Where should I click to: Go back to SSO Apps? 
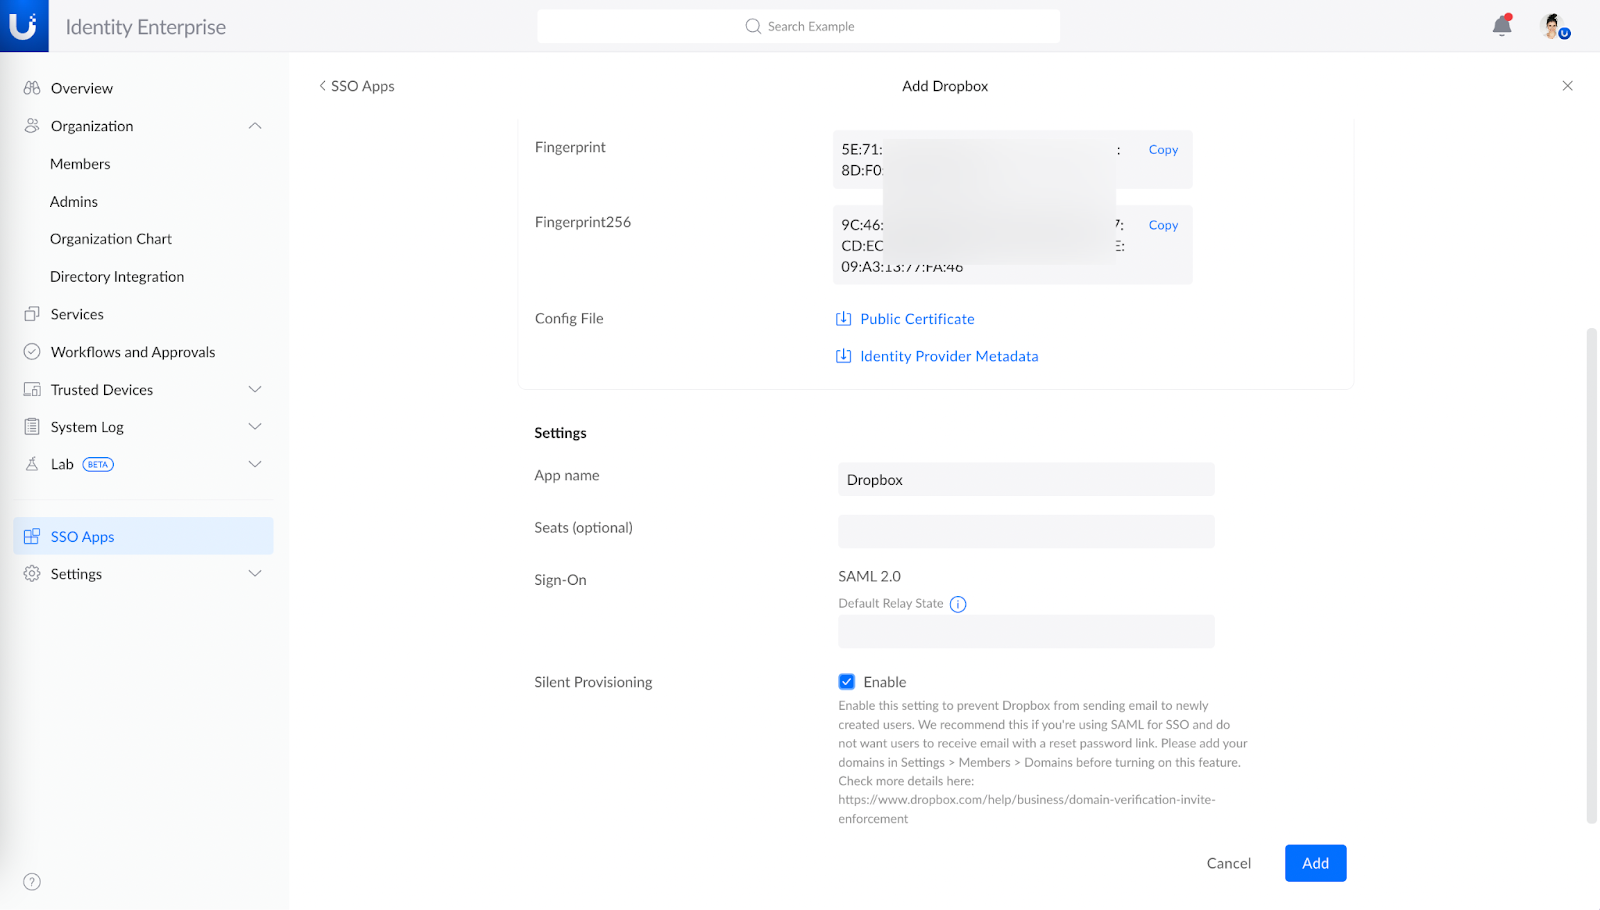point(356,86)
